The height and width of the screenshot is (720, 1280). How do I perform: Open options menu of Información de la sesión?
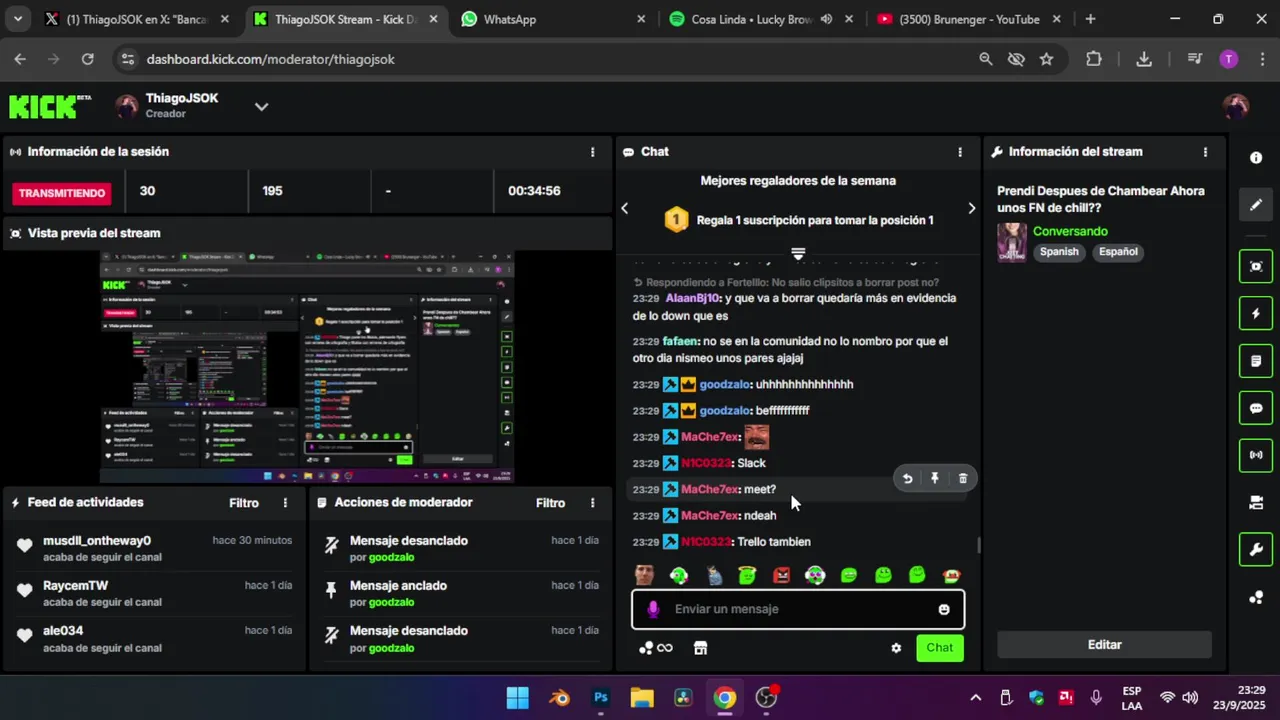(x=592, y=152)
